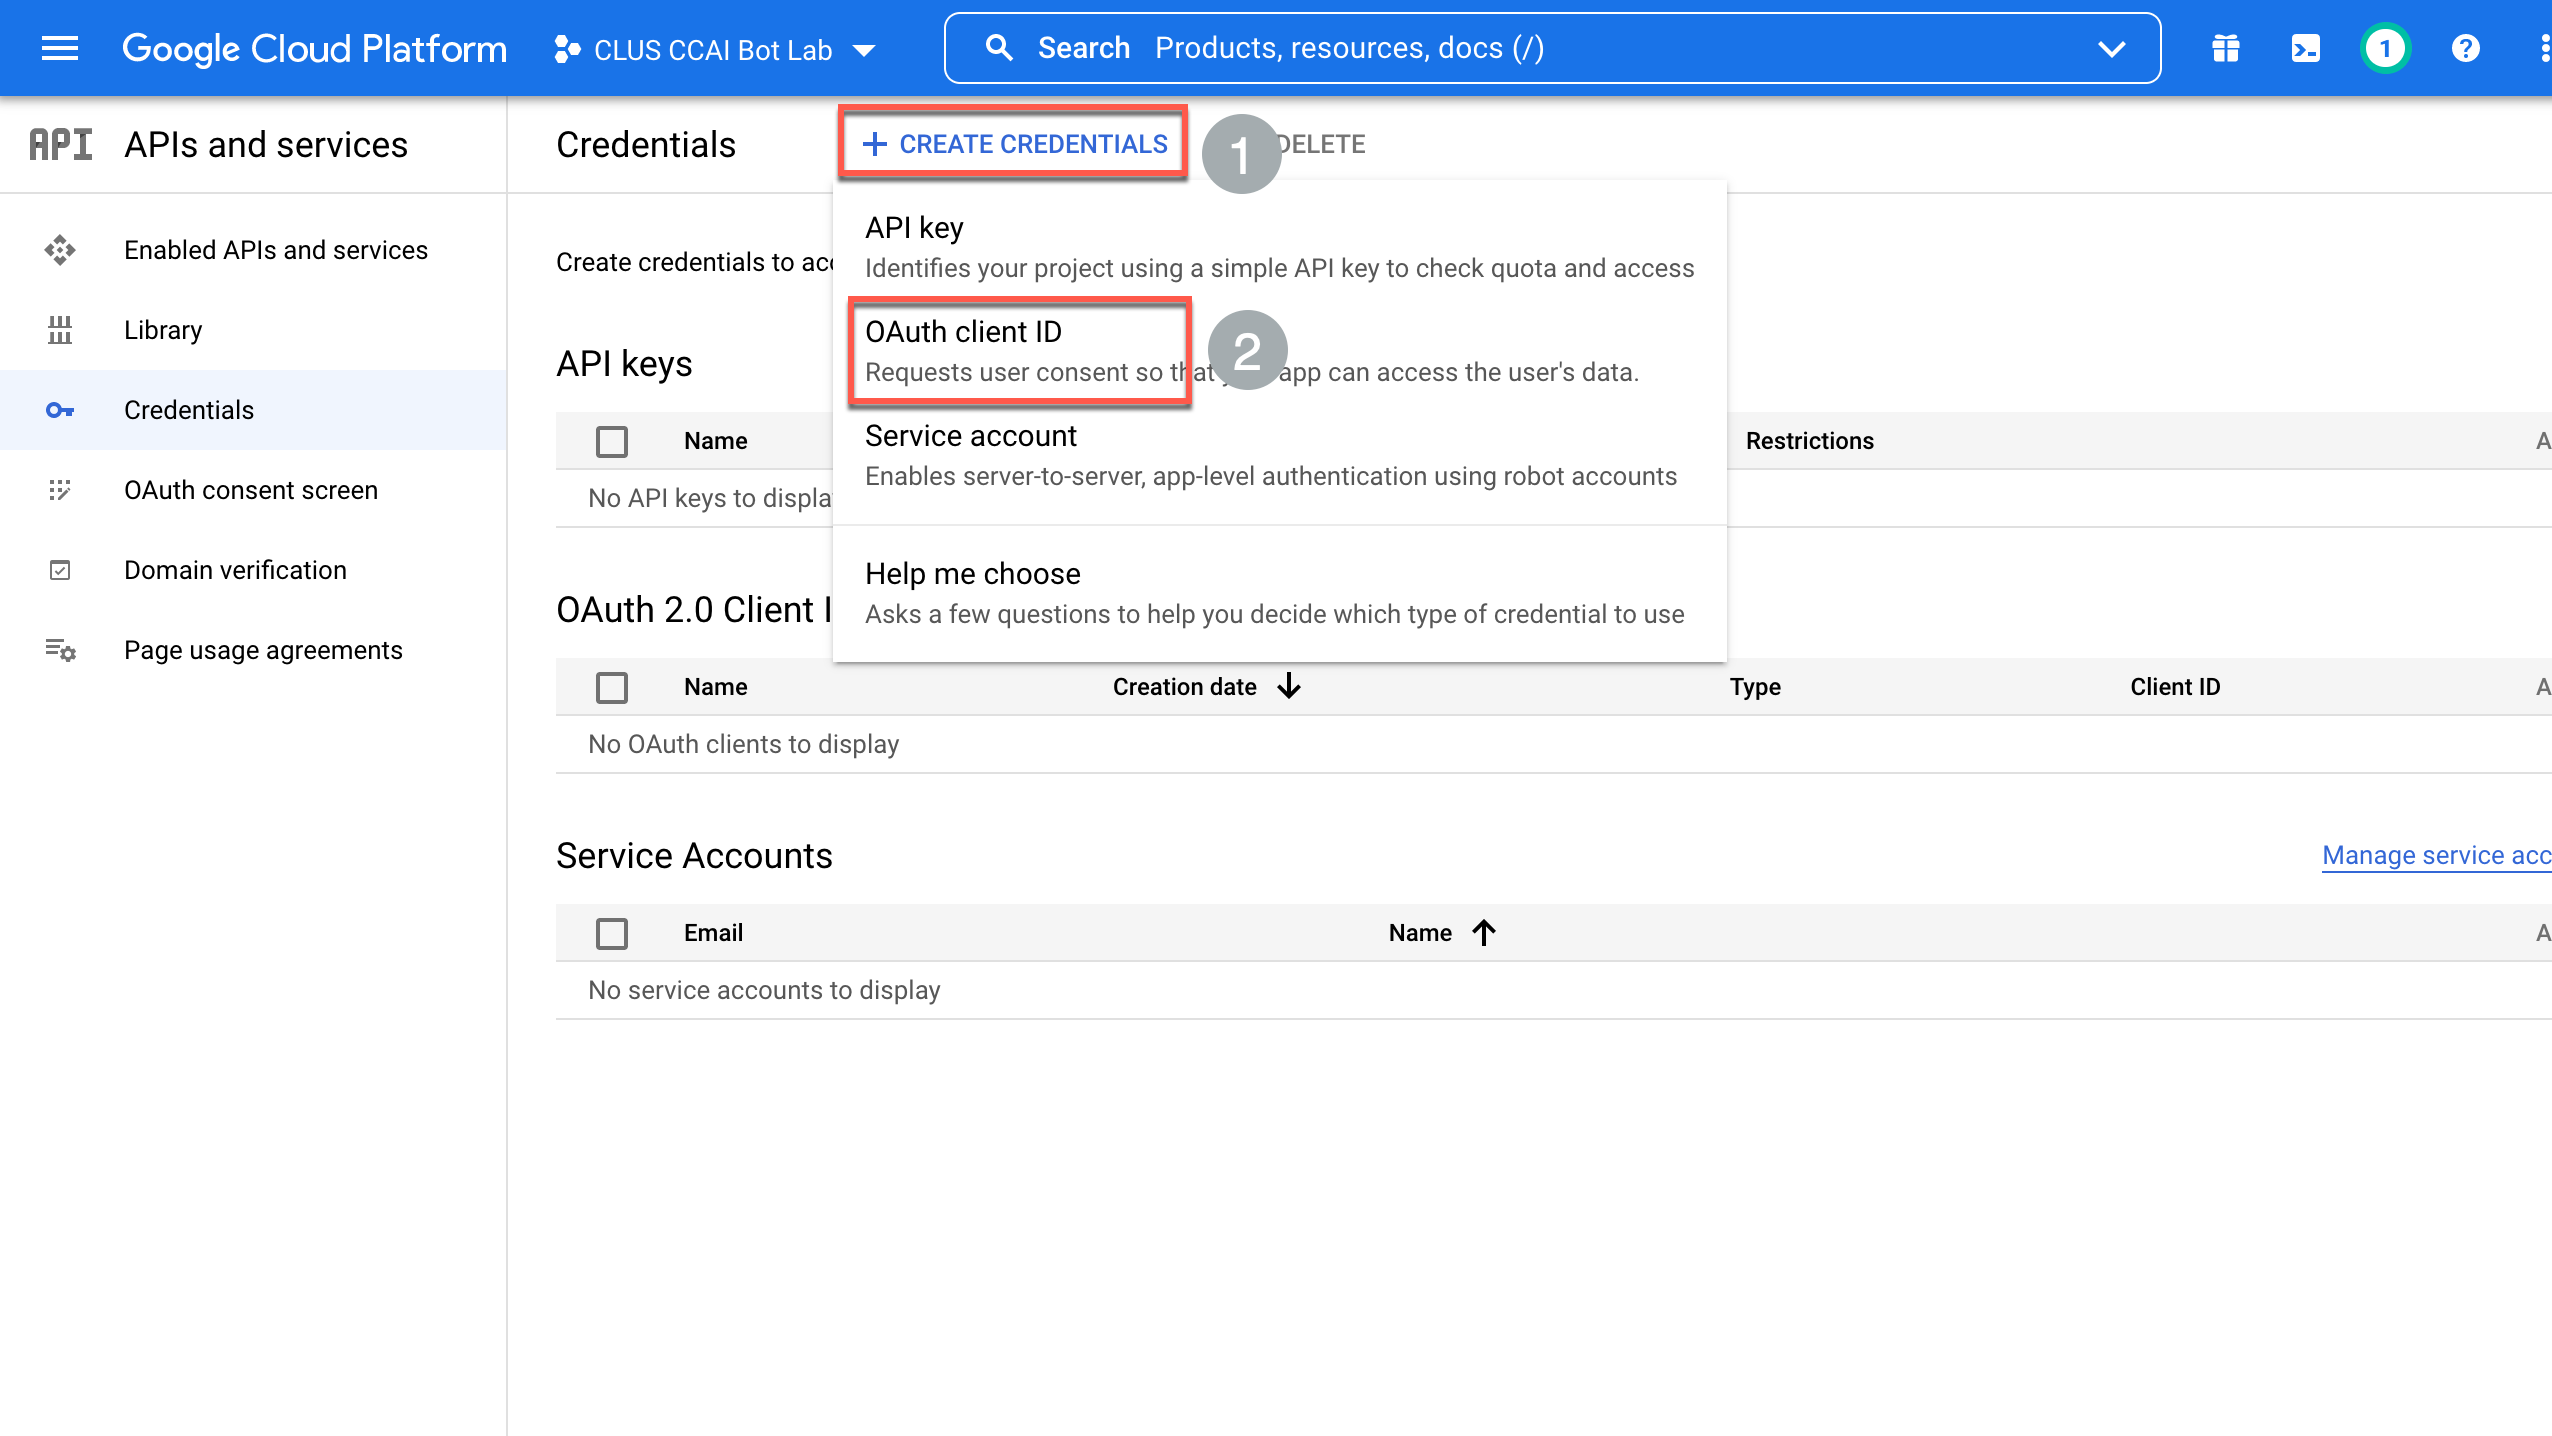This screenshot has width=2552, height=1436.
Task: Choose API key from dropdown menu
Action: (1280, 248)
